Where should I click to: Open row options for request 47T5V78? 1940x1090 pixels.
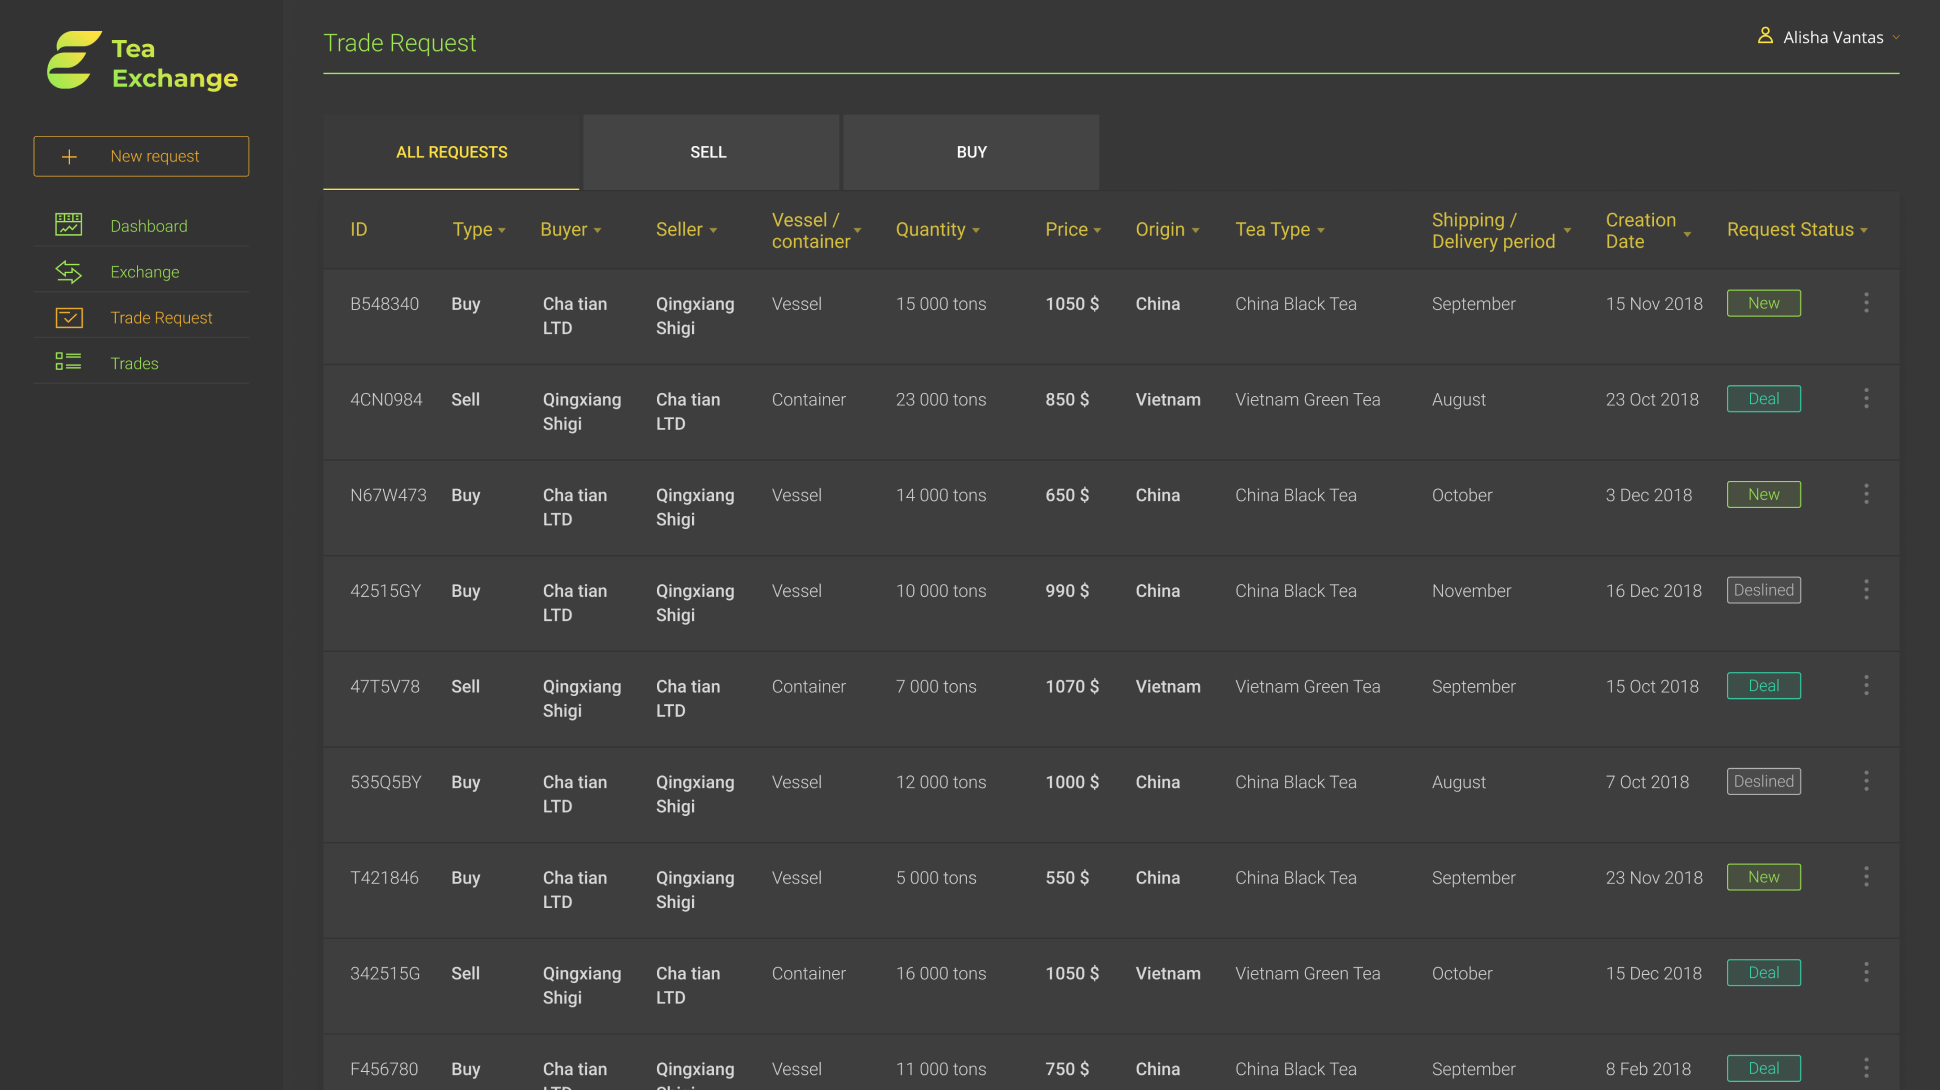[x=1866, y=686]
